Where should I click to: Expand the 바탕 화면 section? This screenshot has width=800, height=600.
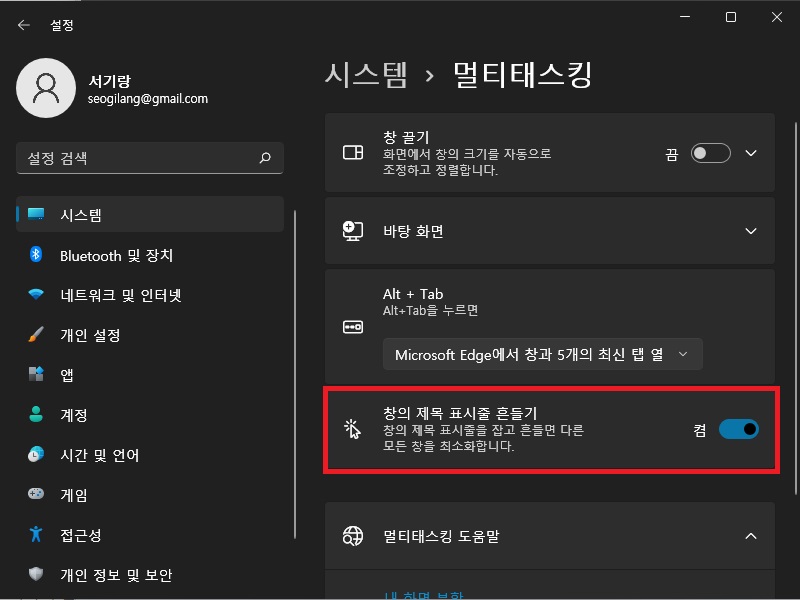coord(751,231)
